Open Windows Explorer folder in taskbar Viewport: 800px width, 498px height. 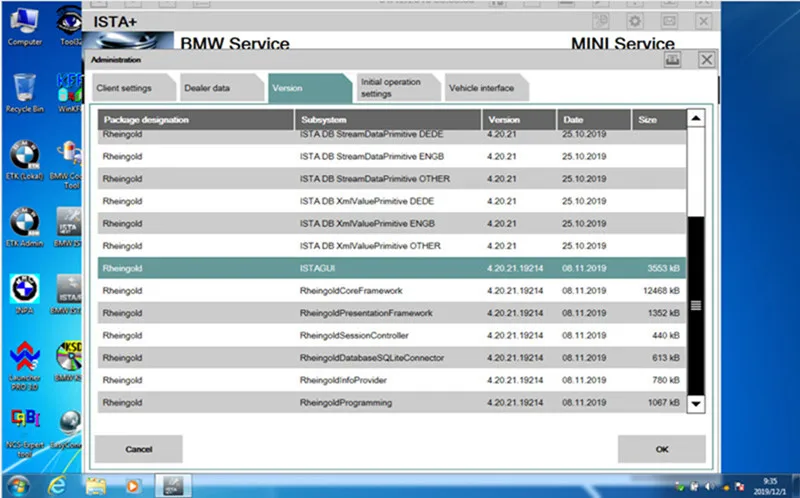click(95, 484)
